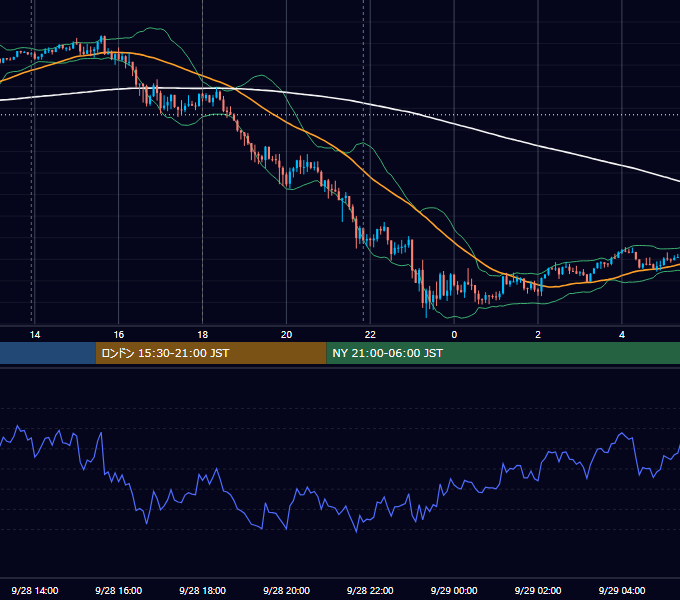Click the upper time axis label 0
The height and width of the screenshot is (600, 680).
(x=454, y=335)
